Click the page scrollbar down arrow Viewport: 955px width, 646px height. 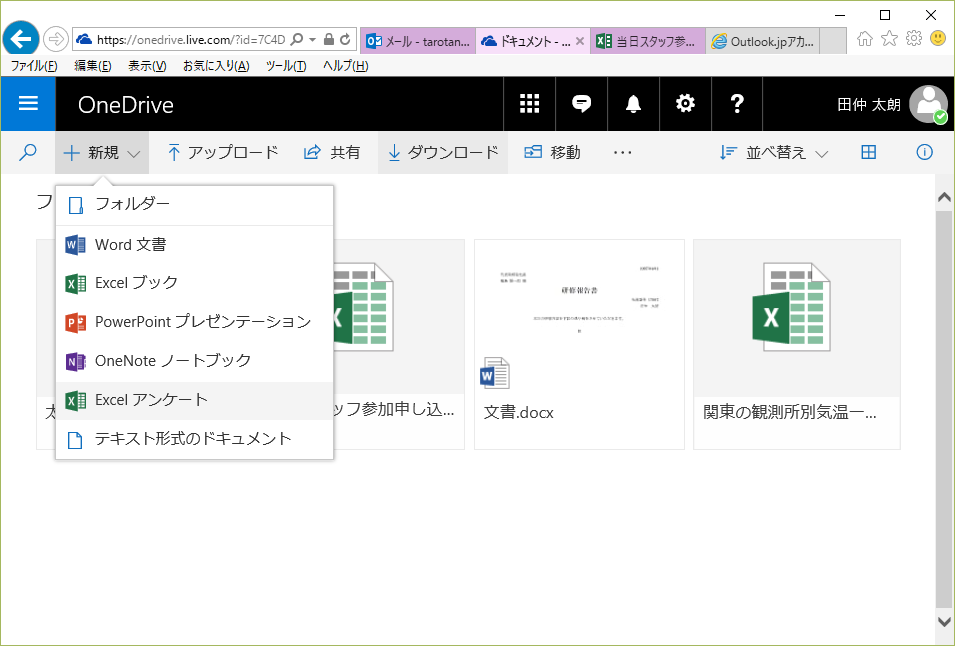pyautogui.click(x=944, y=621)
